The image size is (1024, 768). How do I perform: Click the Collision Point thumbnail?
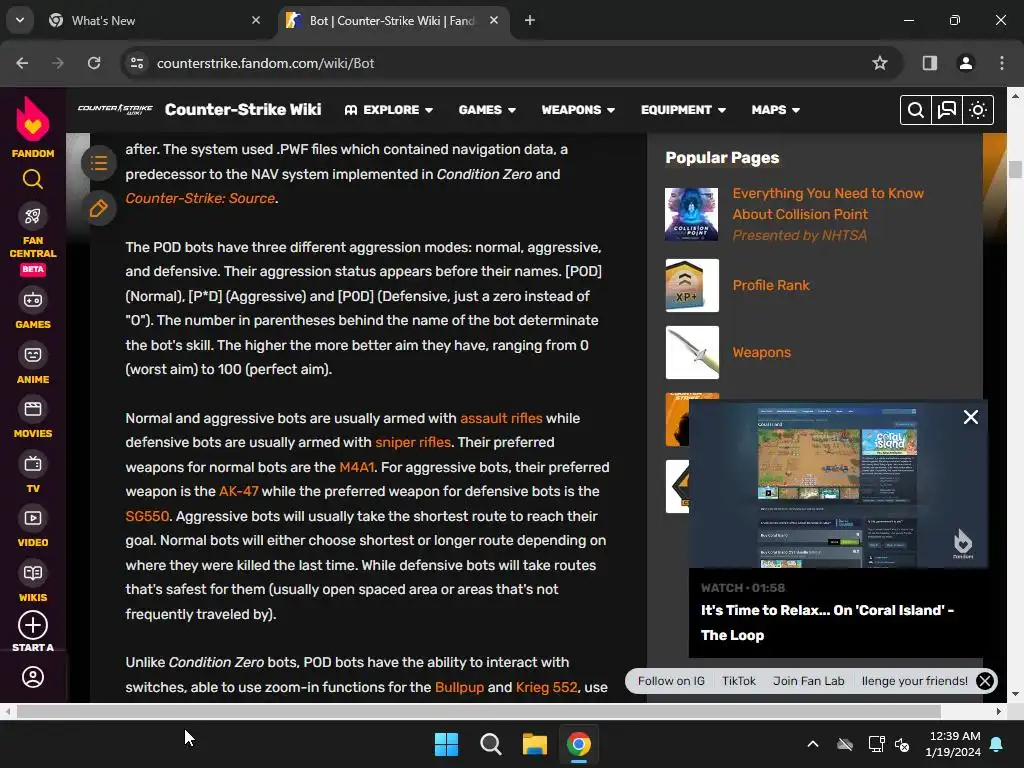click(x=692, y=214)
